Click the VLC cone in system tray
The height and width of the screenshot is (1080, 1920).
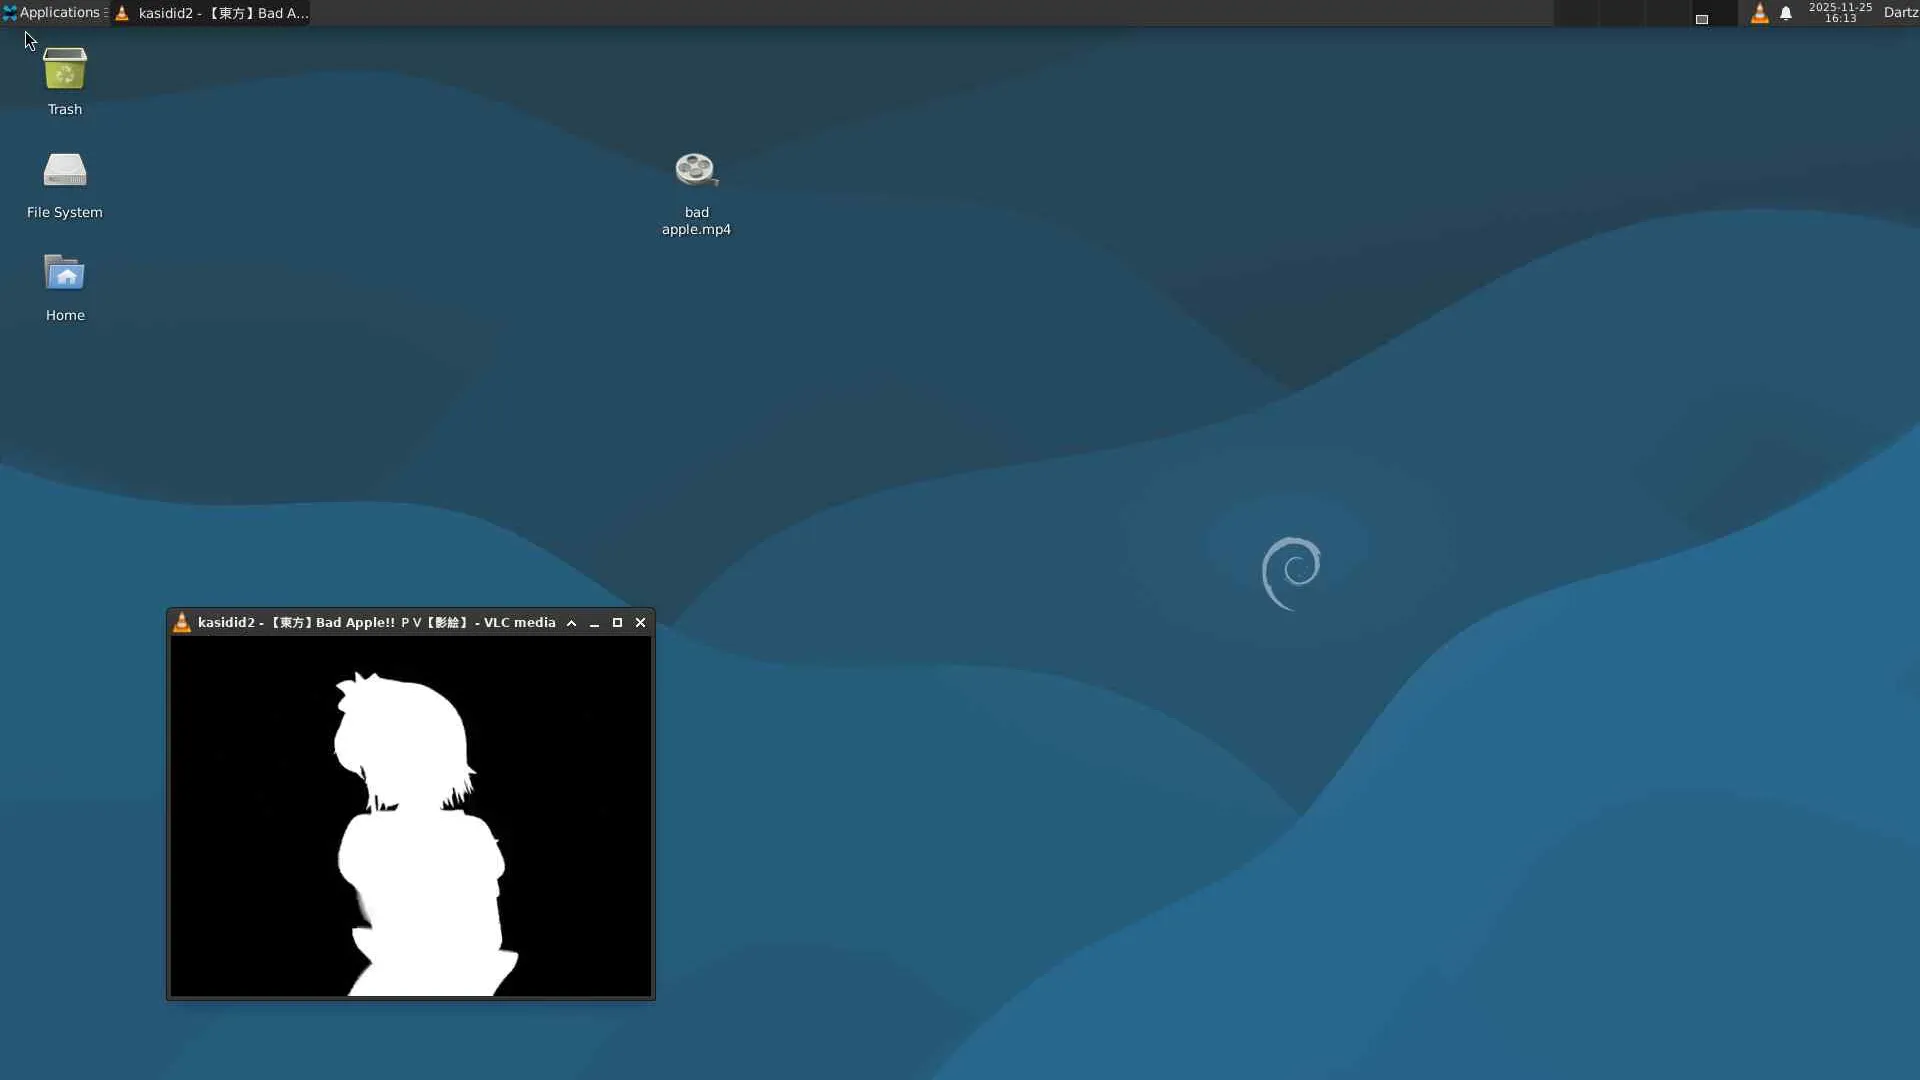(1759, 13)
